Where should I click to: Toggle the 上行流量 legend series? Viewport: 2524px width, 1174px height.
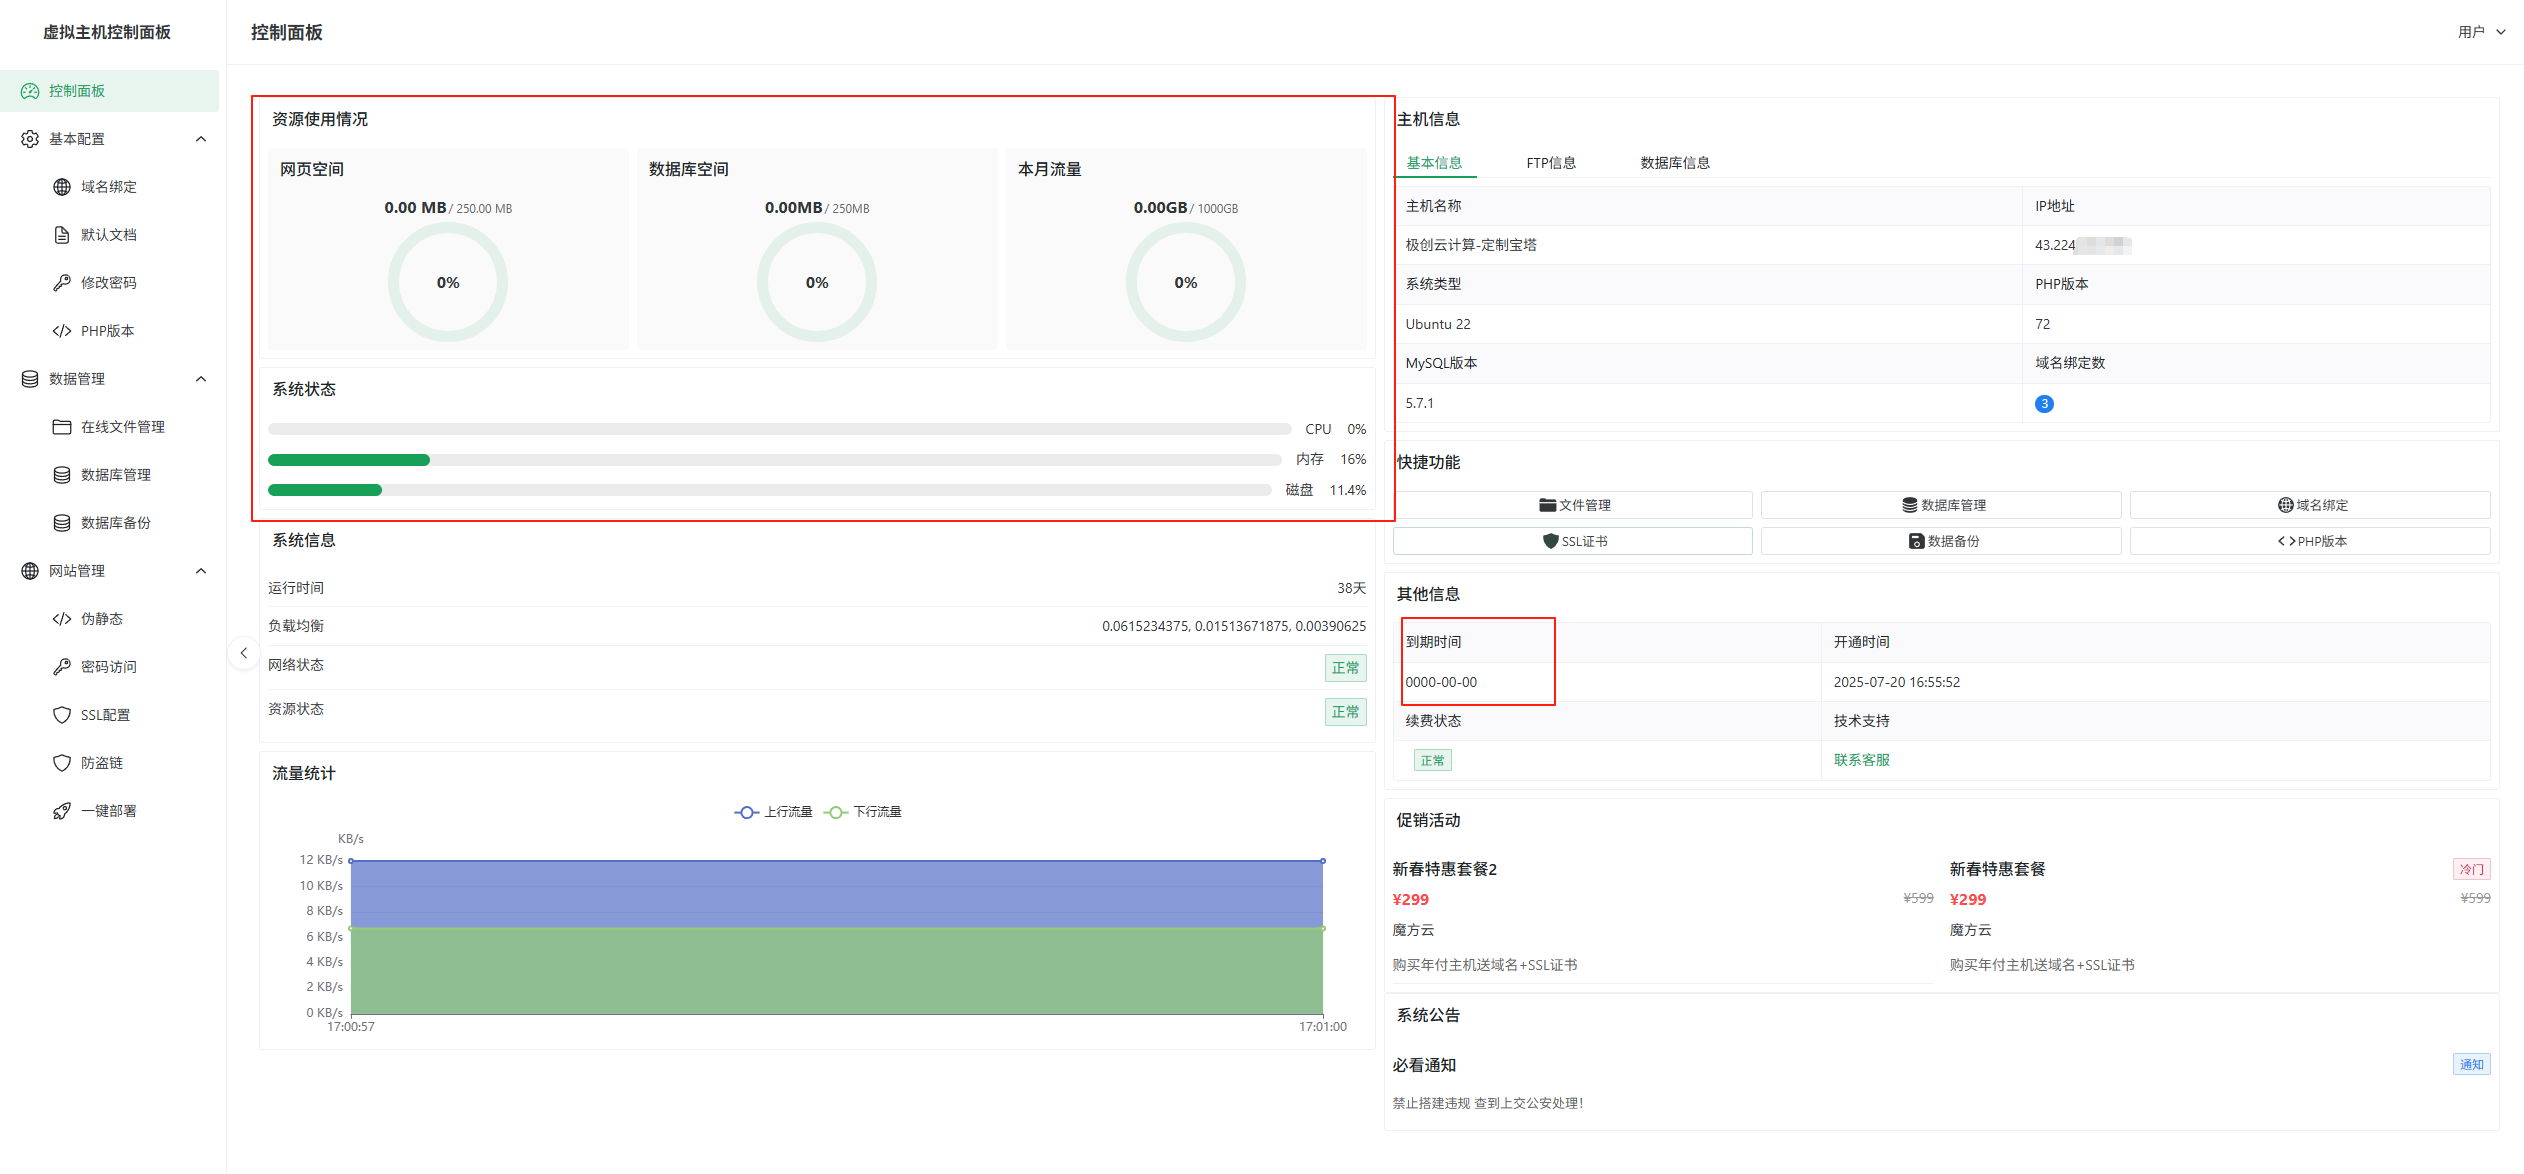[773, 812]
